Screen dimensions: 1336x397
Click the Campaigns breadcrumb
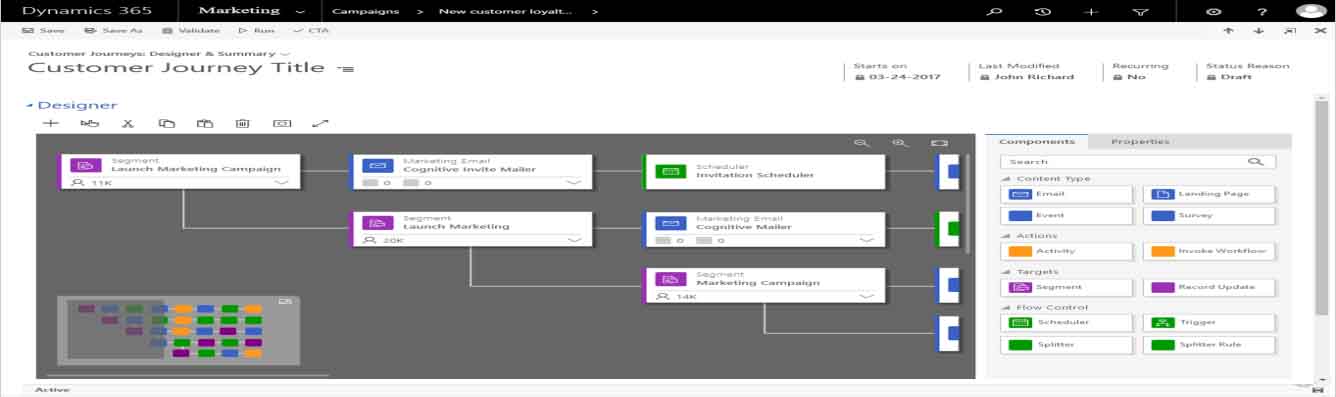(365, 12)
